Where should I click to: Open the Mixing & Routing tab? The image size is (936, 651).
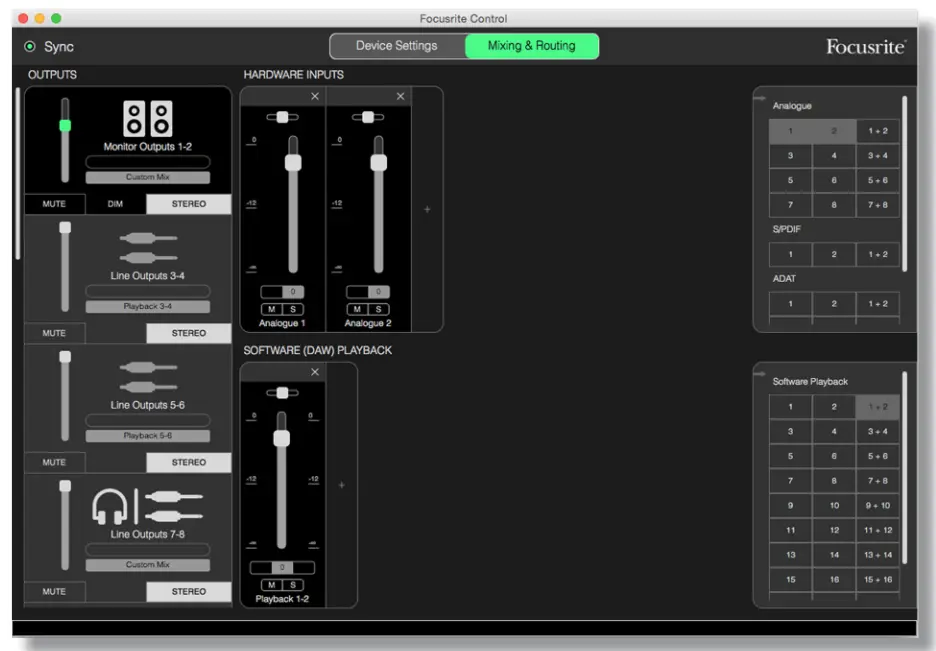pyautogui.click(x=531, y=46)
